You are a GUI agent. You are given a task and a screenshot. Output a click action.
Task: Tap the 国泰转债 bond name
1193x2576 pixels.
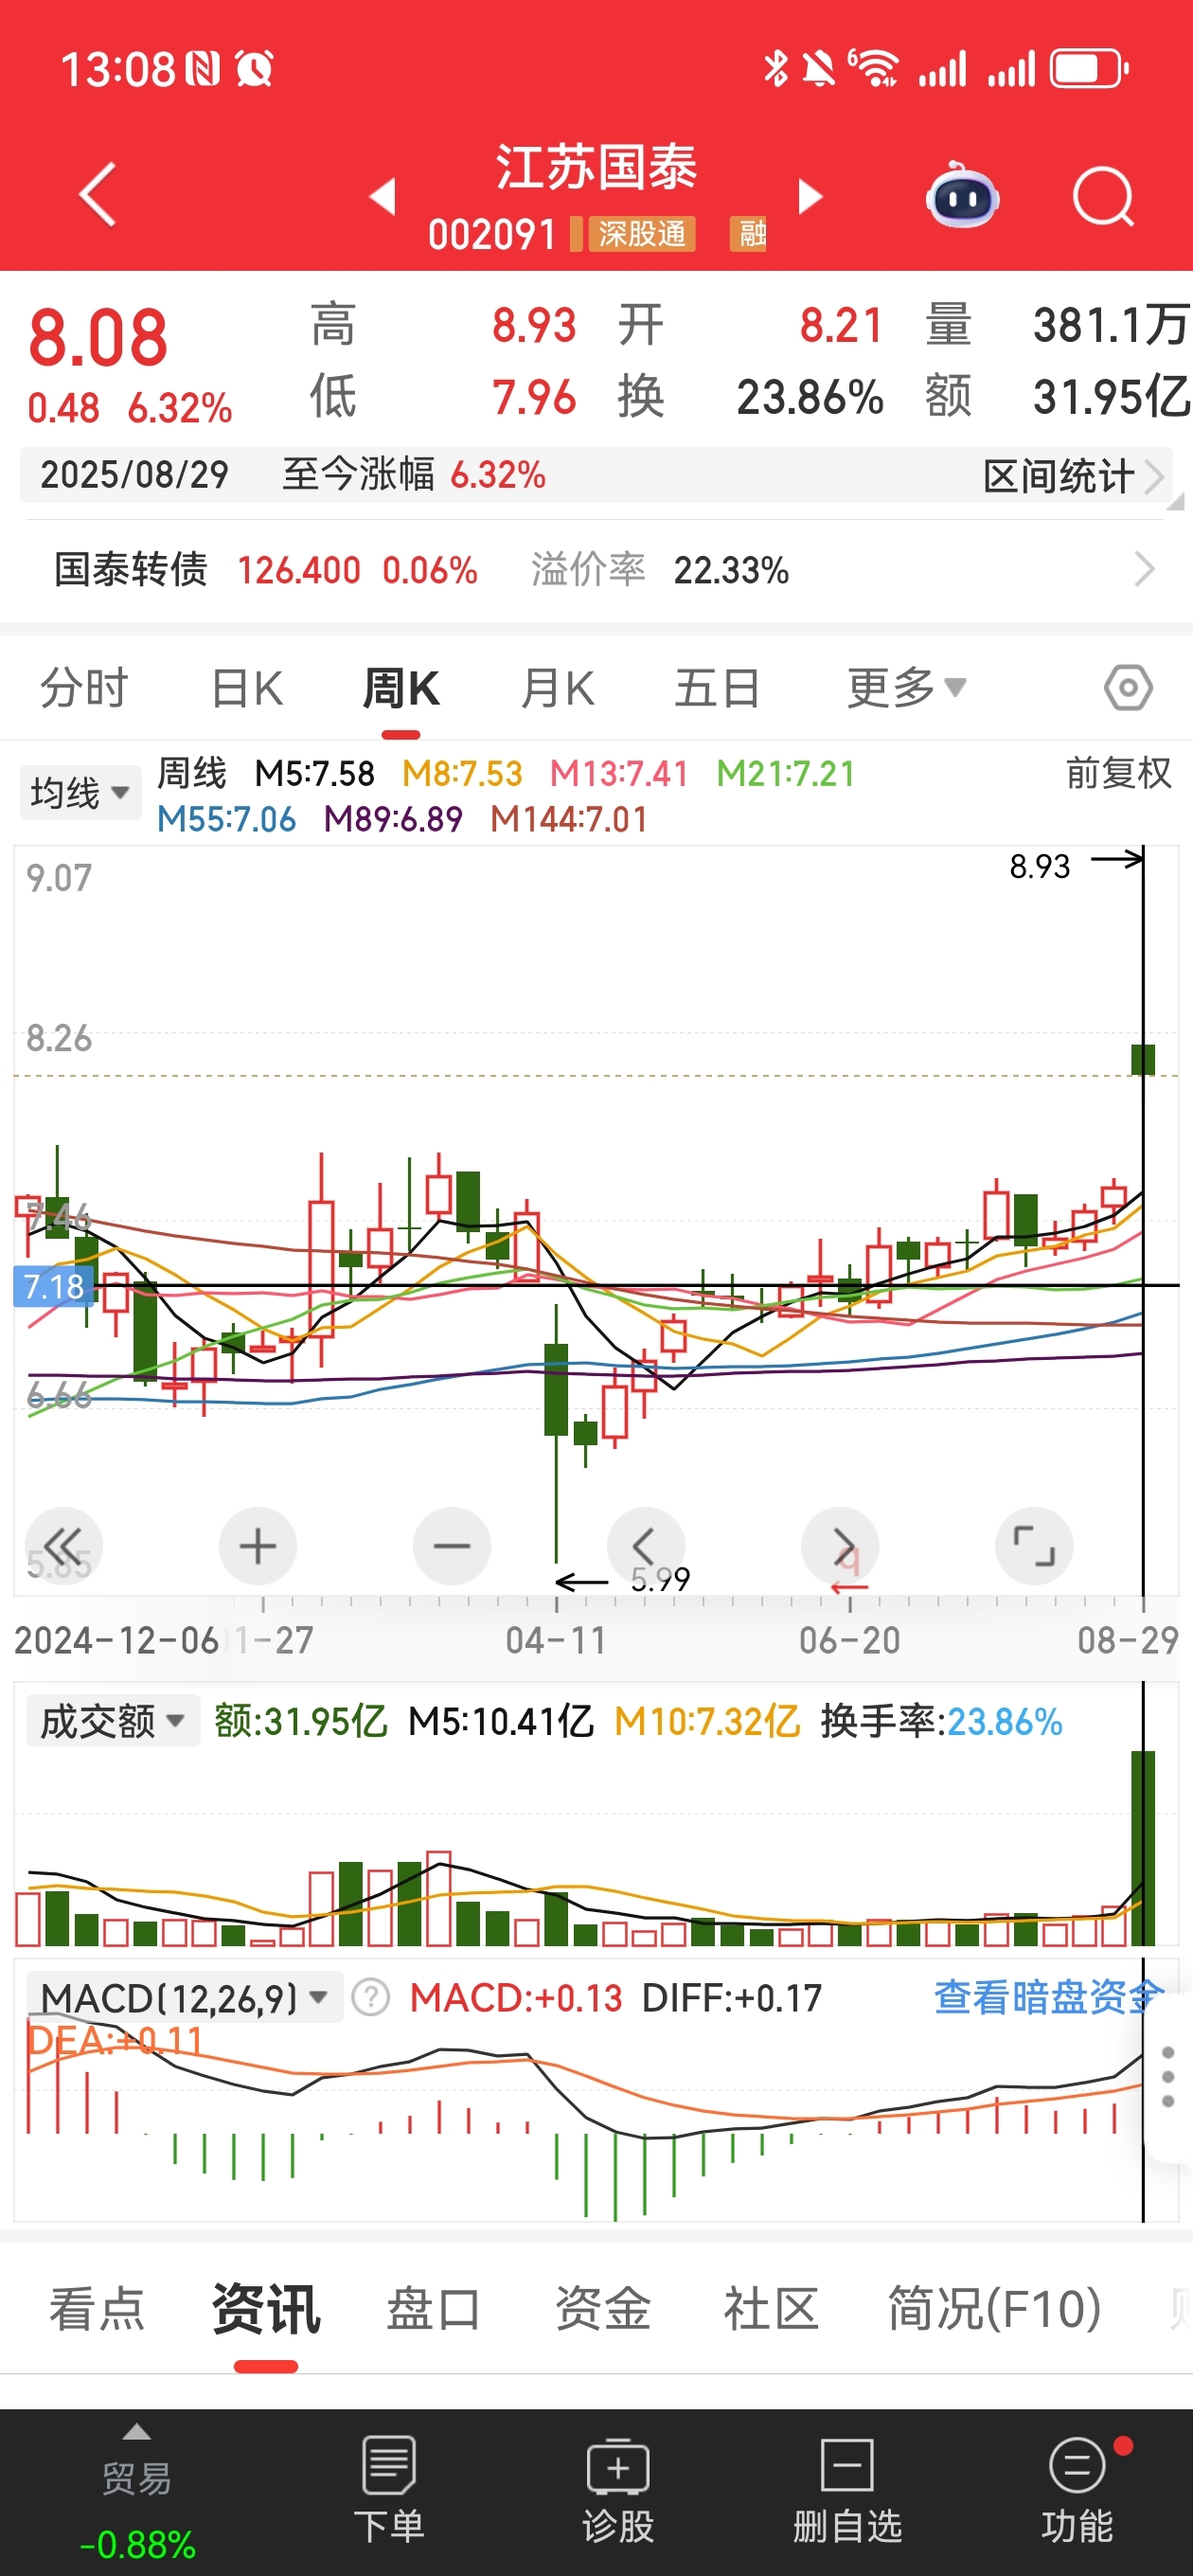pyautogui.click(x=131, y=570)
